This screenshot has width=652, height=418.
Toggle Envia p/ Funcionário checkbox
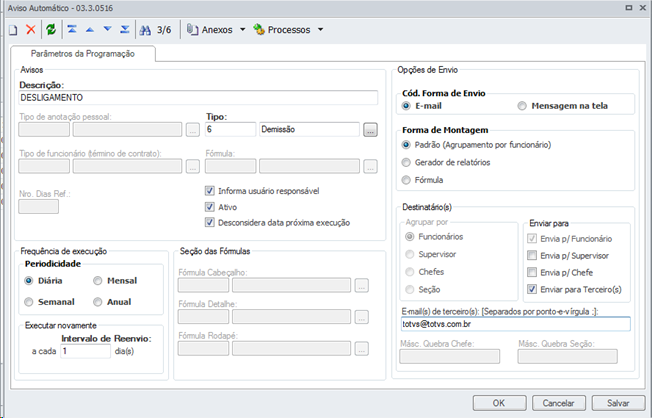[x=532, y=239]
